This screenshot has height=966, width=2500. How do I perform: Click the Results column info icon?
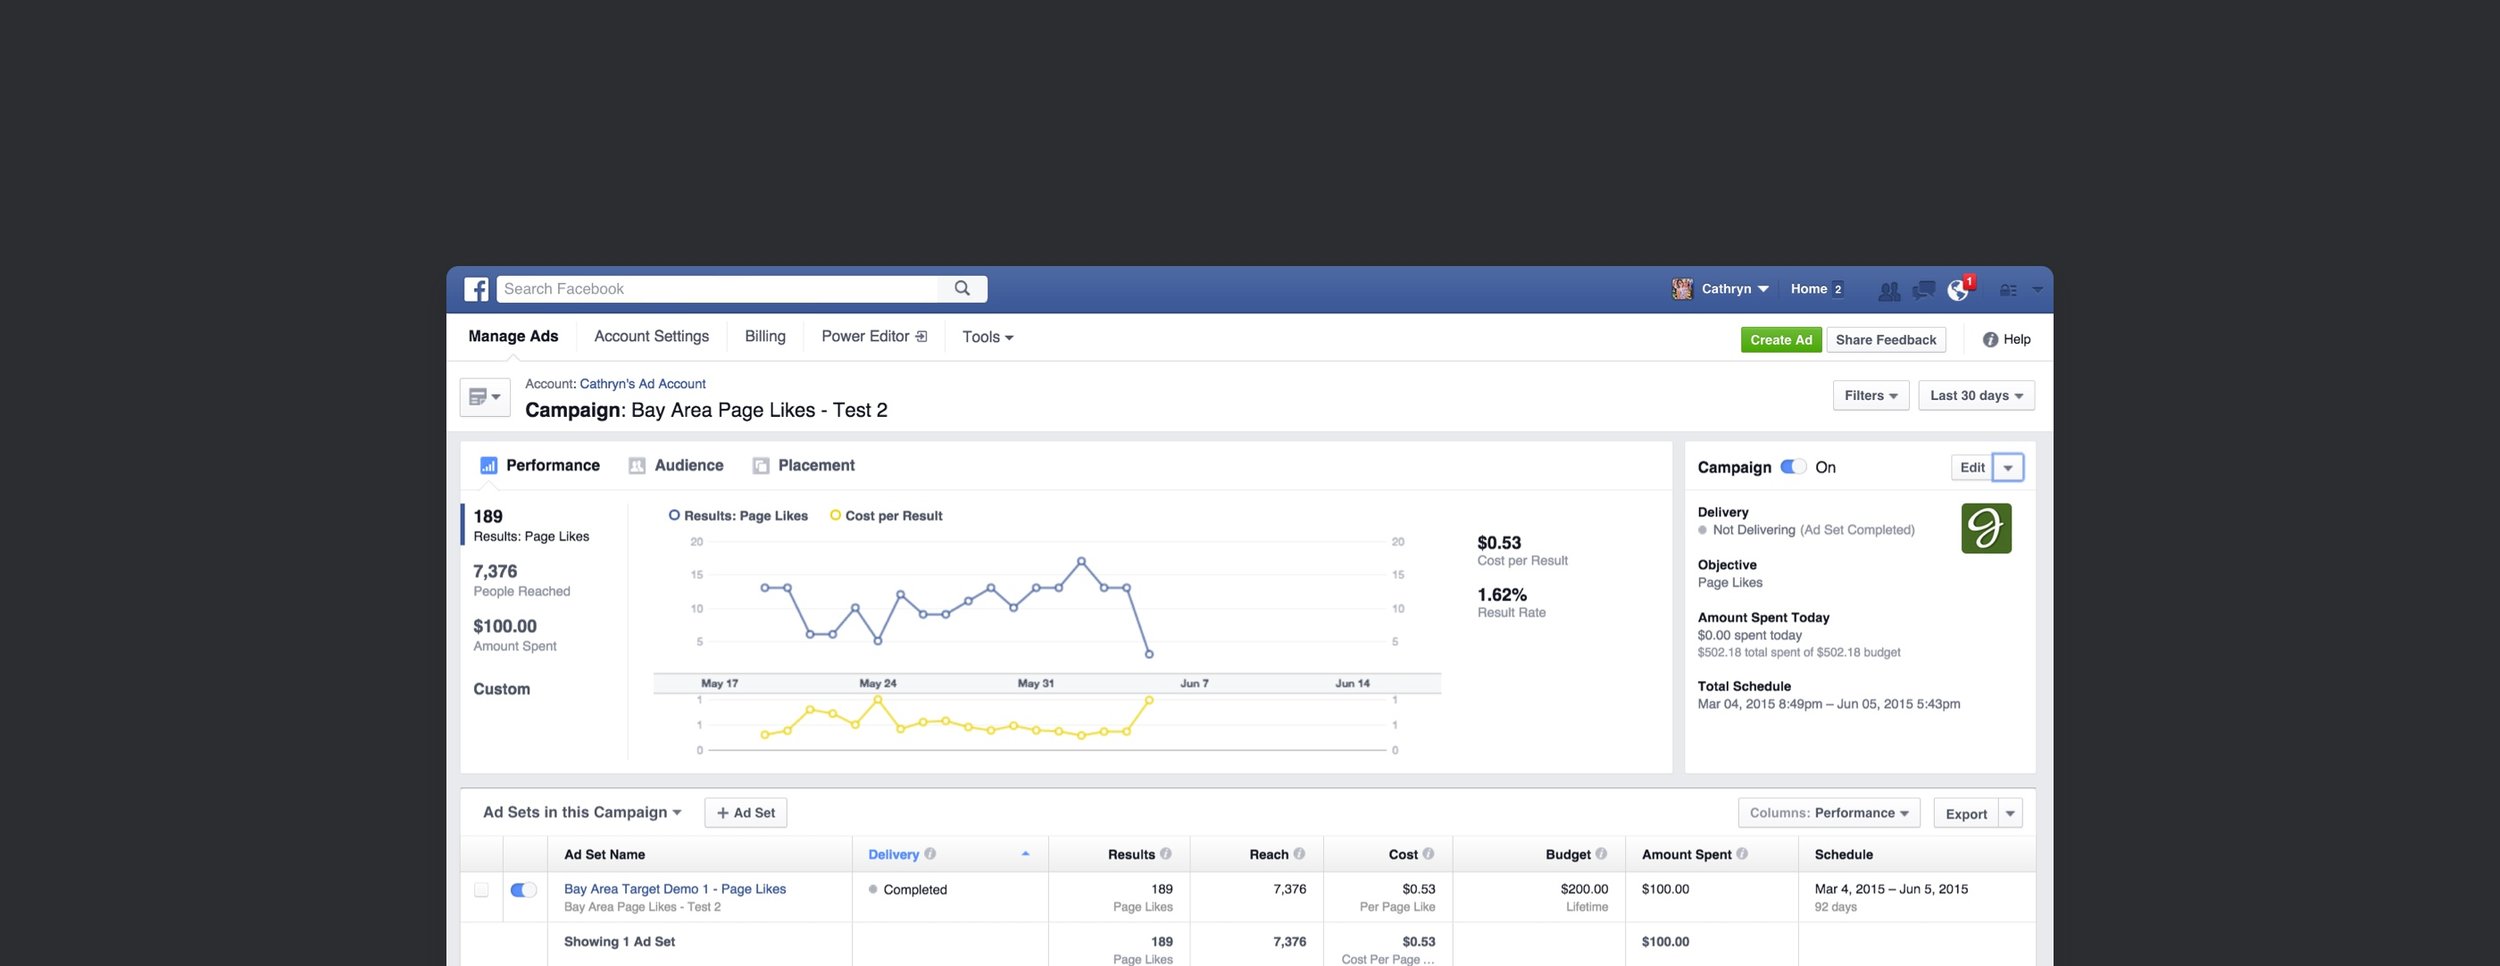[x=1166, y=854]
